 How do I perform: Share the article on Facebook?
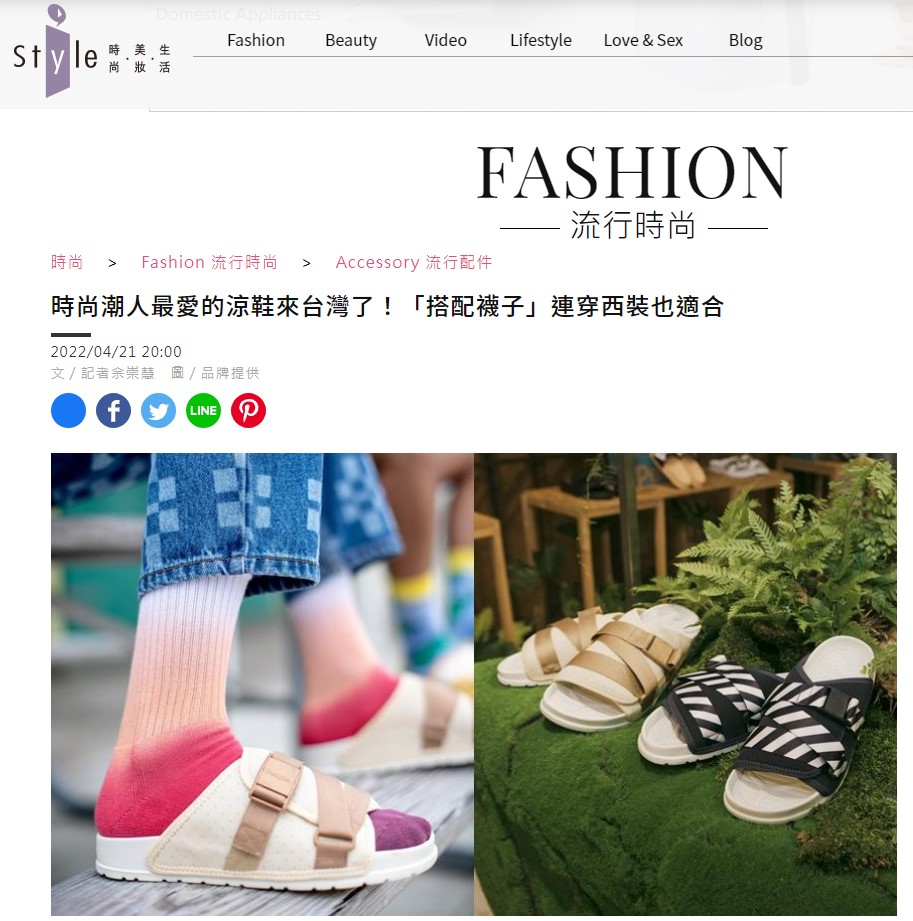pyautogui.click(x=113, y=410)
